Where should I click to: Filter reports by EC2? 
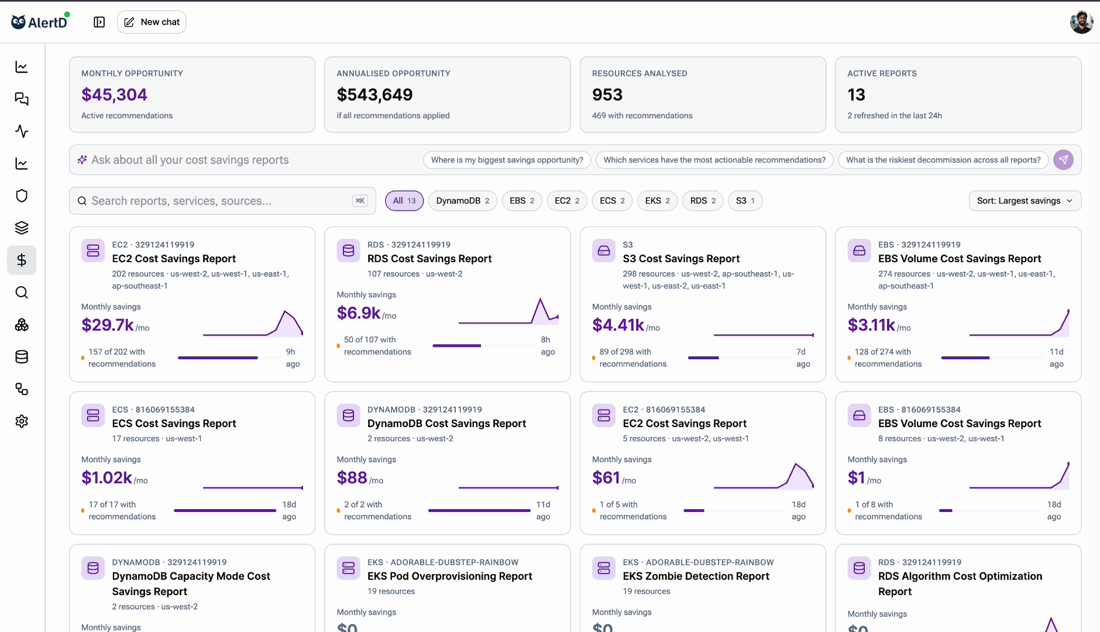[x=567, y=201]
